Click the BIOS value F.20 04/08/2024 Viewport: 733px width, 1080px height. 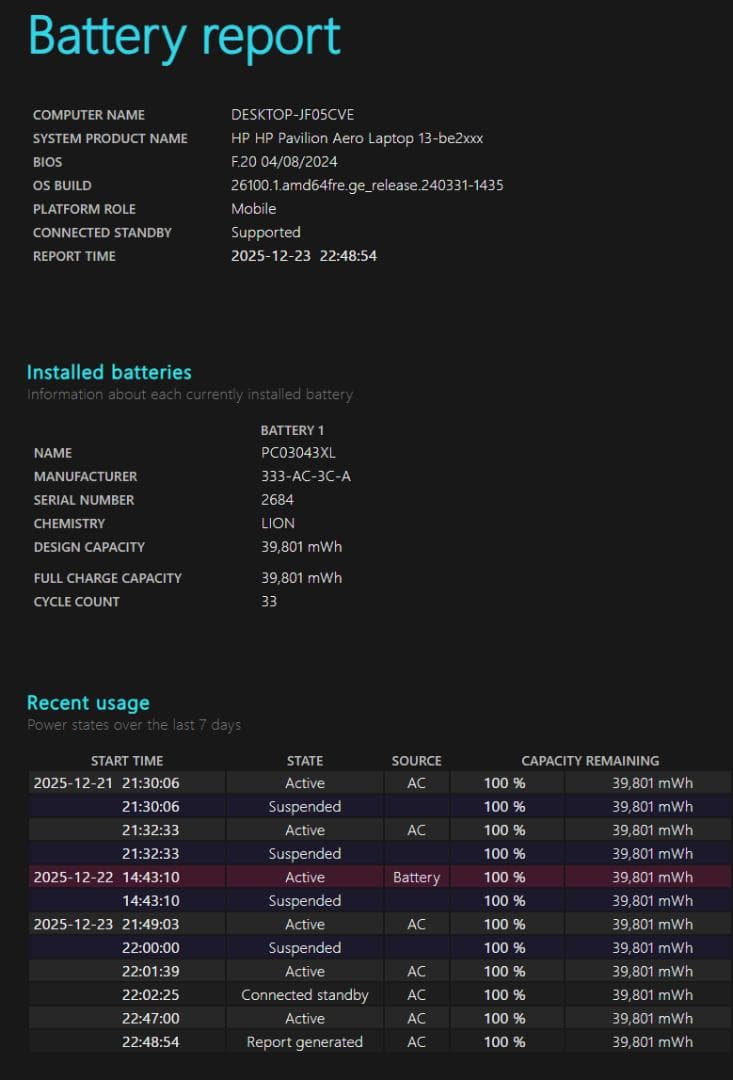click(x=284, y=162)
